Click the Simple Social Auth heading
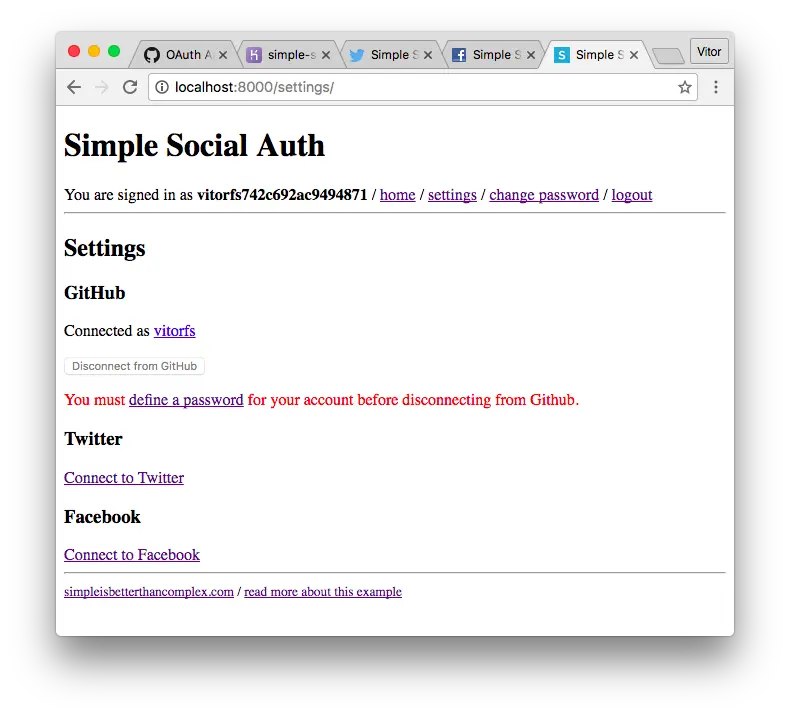Screen dimensions: 790x716 click(194, 145)
